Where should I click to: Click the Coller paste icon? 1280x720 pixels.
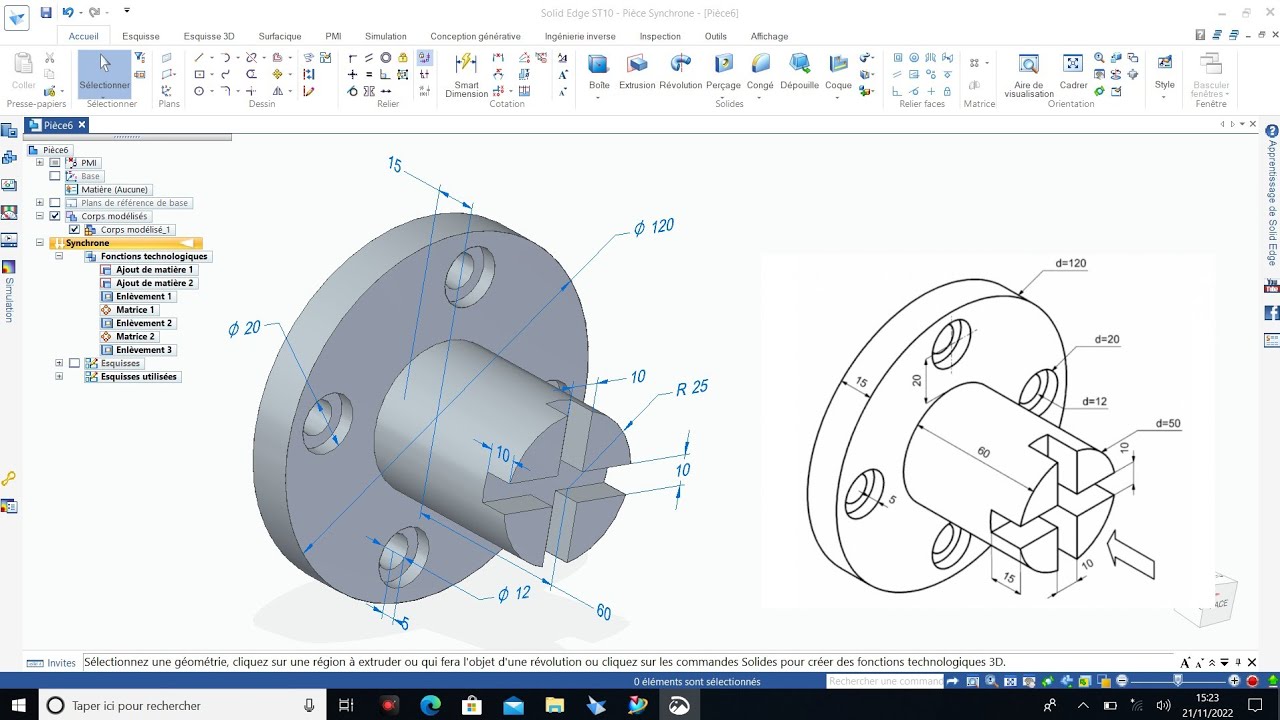24,70
